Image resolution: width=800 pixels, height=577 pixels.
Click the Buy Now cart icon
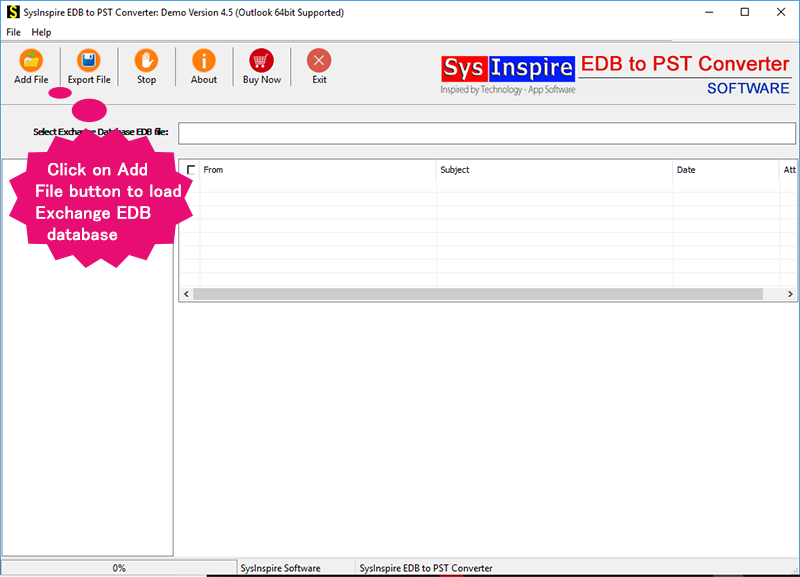click(261, 60)
